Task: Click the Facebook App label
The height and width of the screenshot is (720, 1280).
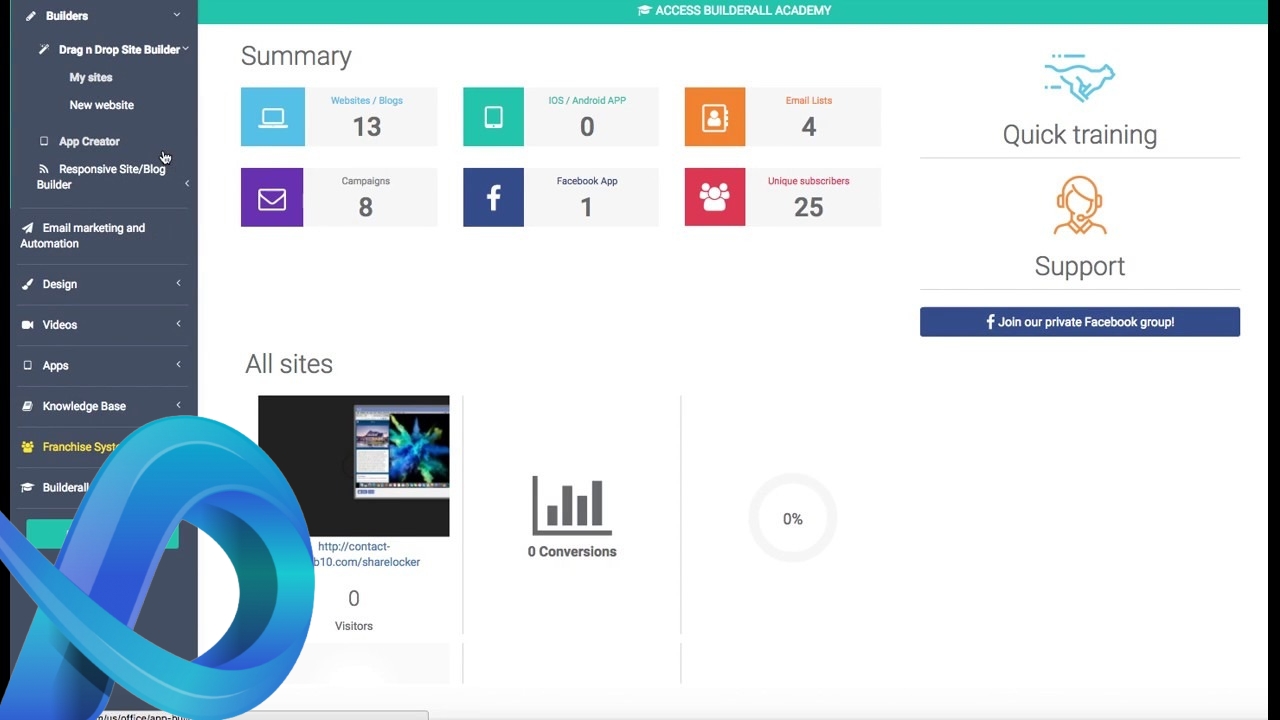Action: coord(587,181)
